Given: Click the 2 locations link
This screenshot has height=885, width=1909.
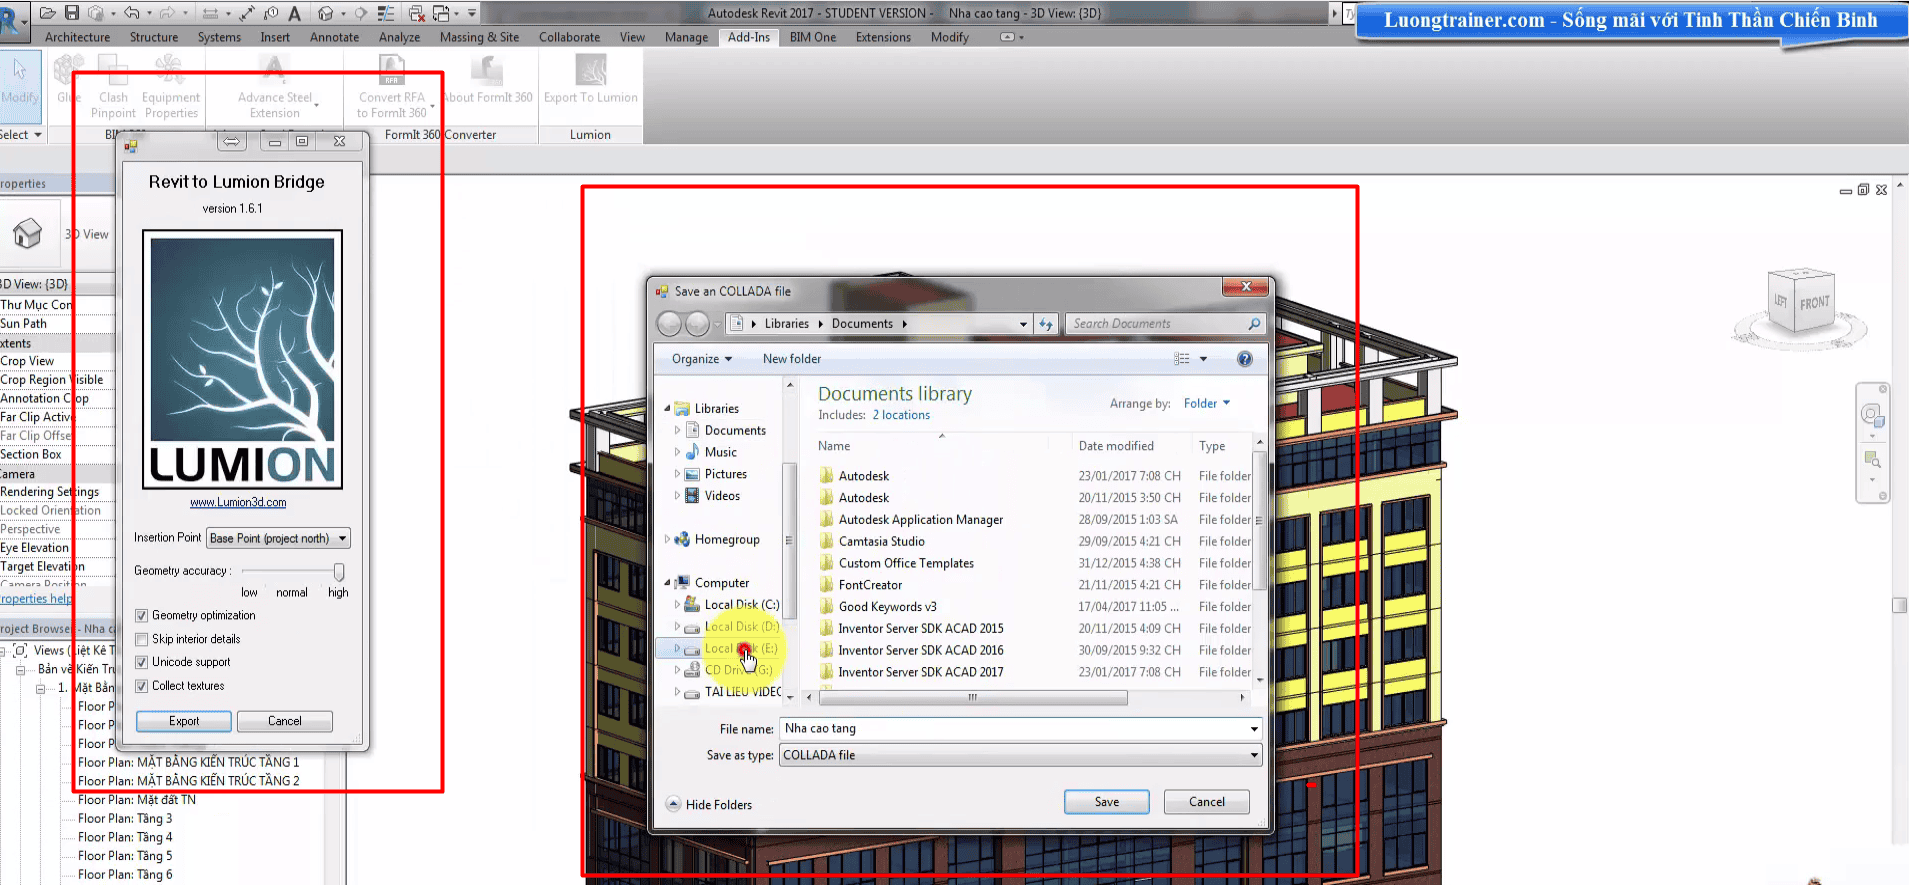Looking at the screenshot, I should point(901,415).
